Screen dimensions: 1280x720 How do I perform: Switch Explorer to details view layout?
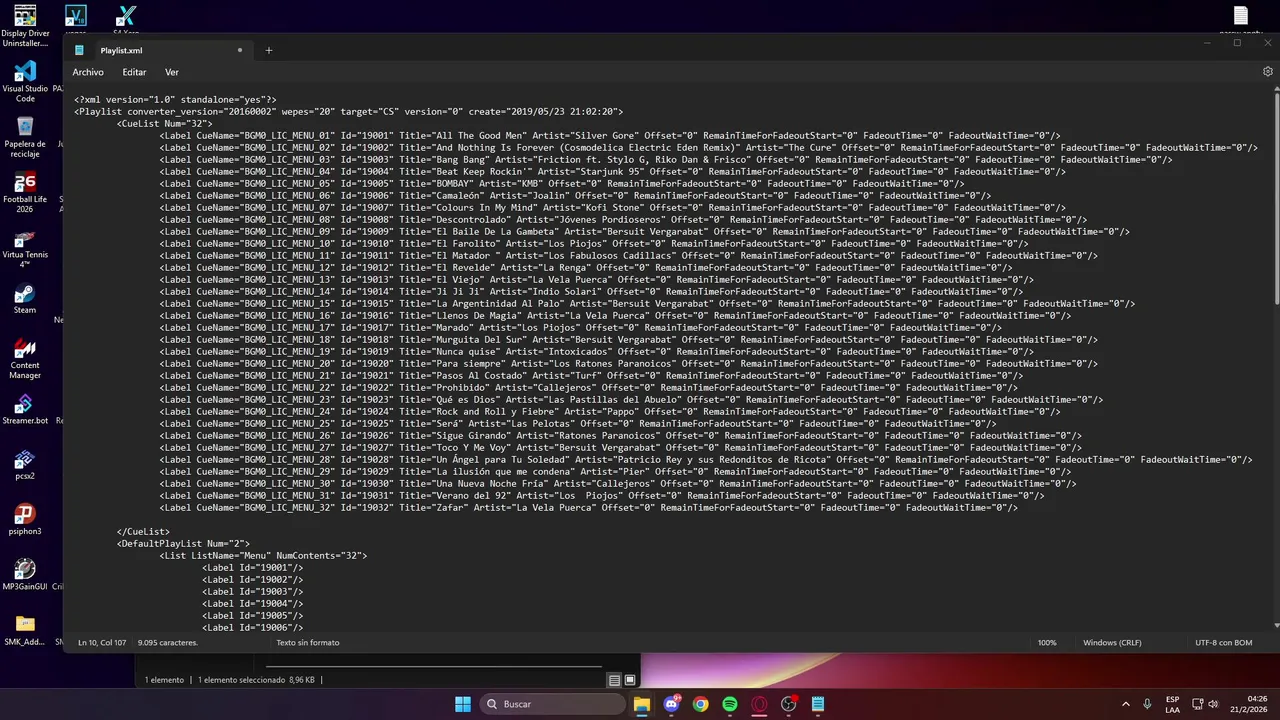click(x=614, y=680)
